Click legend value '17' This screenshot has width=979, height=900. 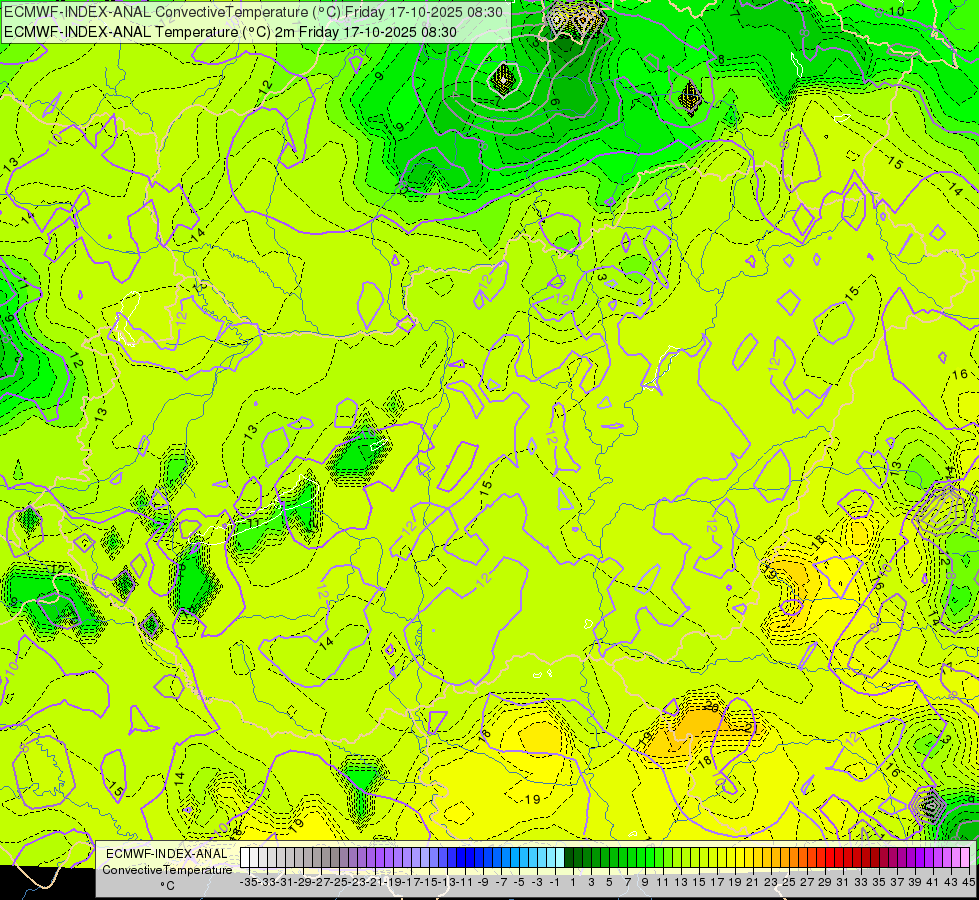pyautogui.click(x=717, y=883)
